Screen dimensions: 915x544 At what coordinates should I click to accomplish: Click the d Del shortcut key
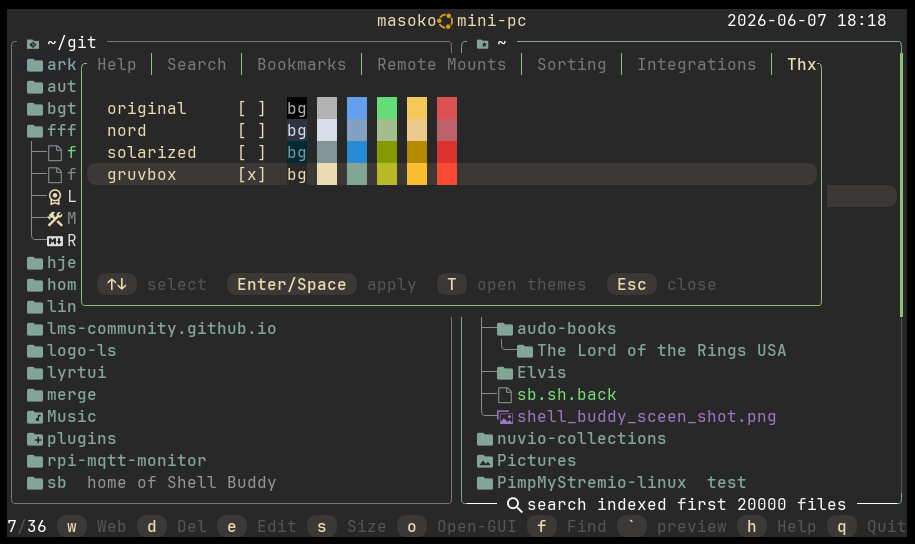(x=152, y=526)
